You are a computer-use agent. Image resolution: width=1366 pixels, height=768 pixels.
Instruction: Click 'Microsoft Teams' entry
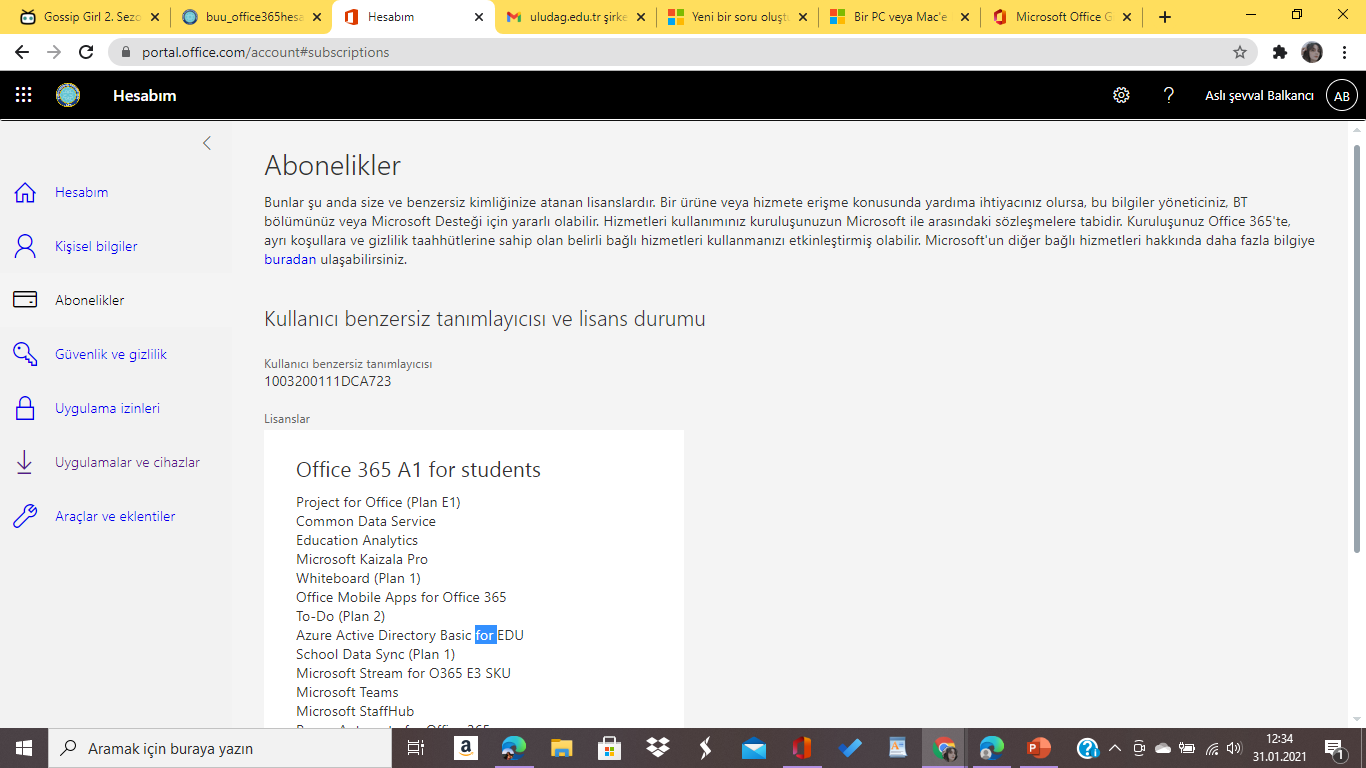point(347,692)
